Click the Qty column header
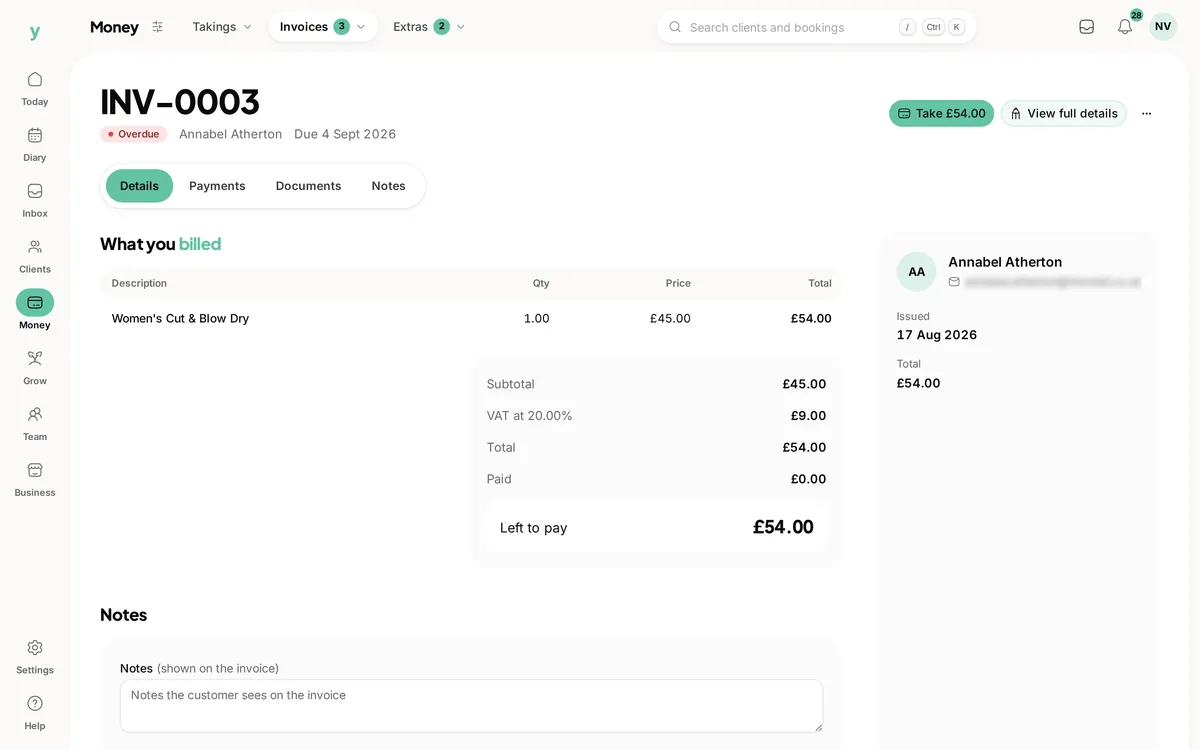1200x750 pixels. click(541, 283)
